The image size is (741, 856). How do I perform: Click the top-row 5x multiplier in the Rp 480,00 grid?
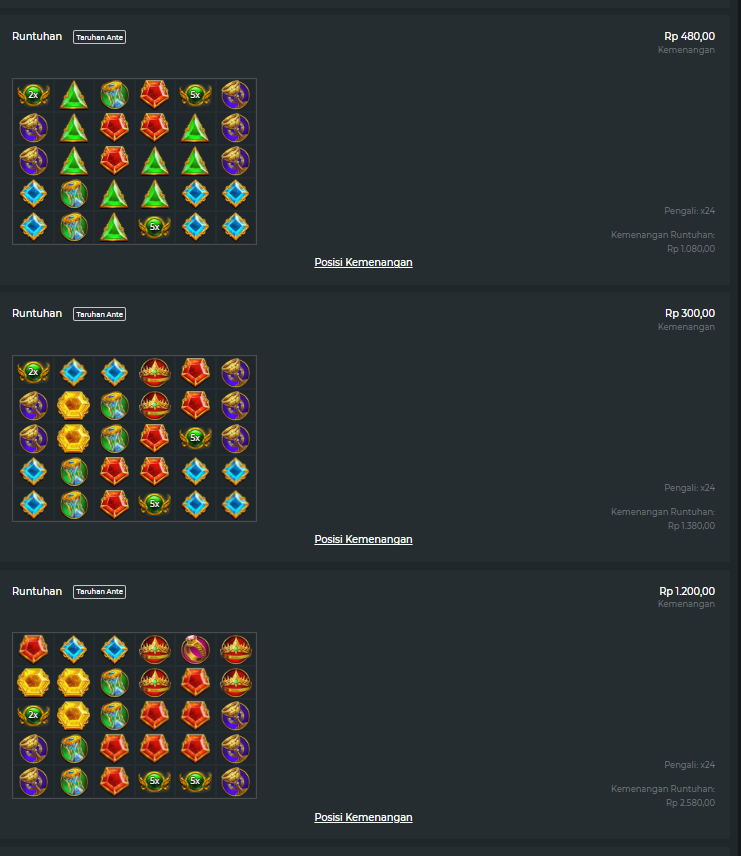pos(195,95)
